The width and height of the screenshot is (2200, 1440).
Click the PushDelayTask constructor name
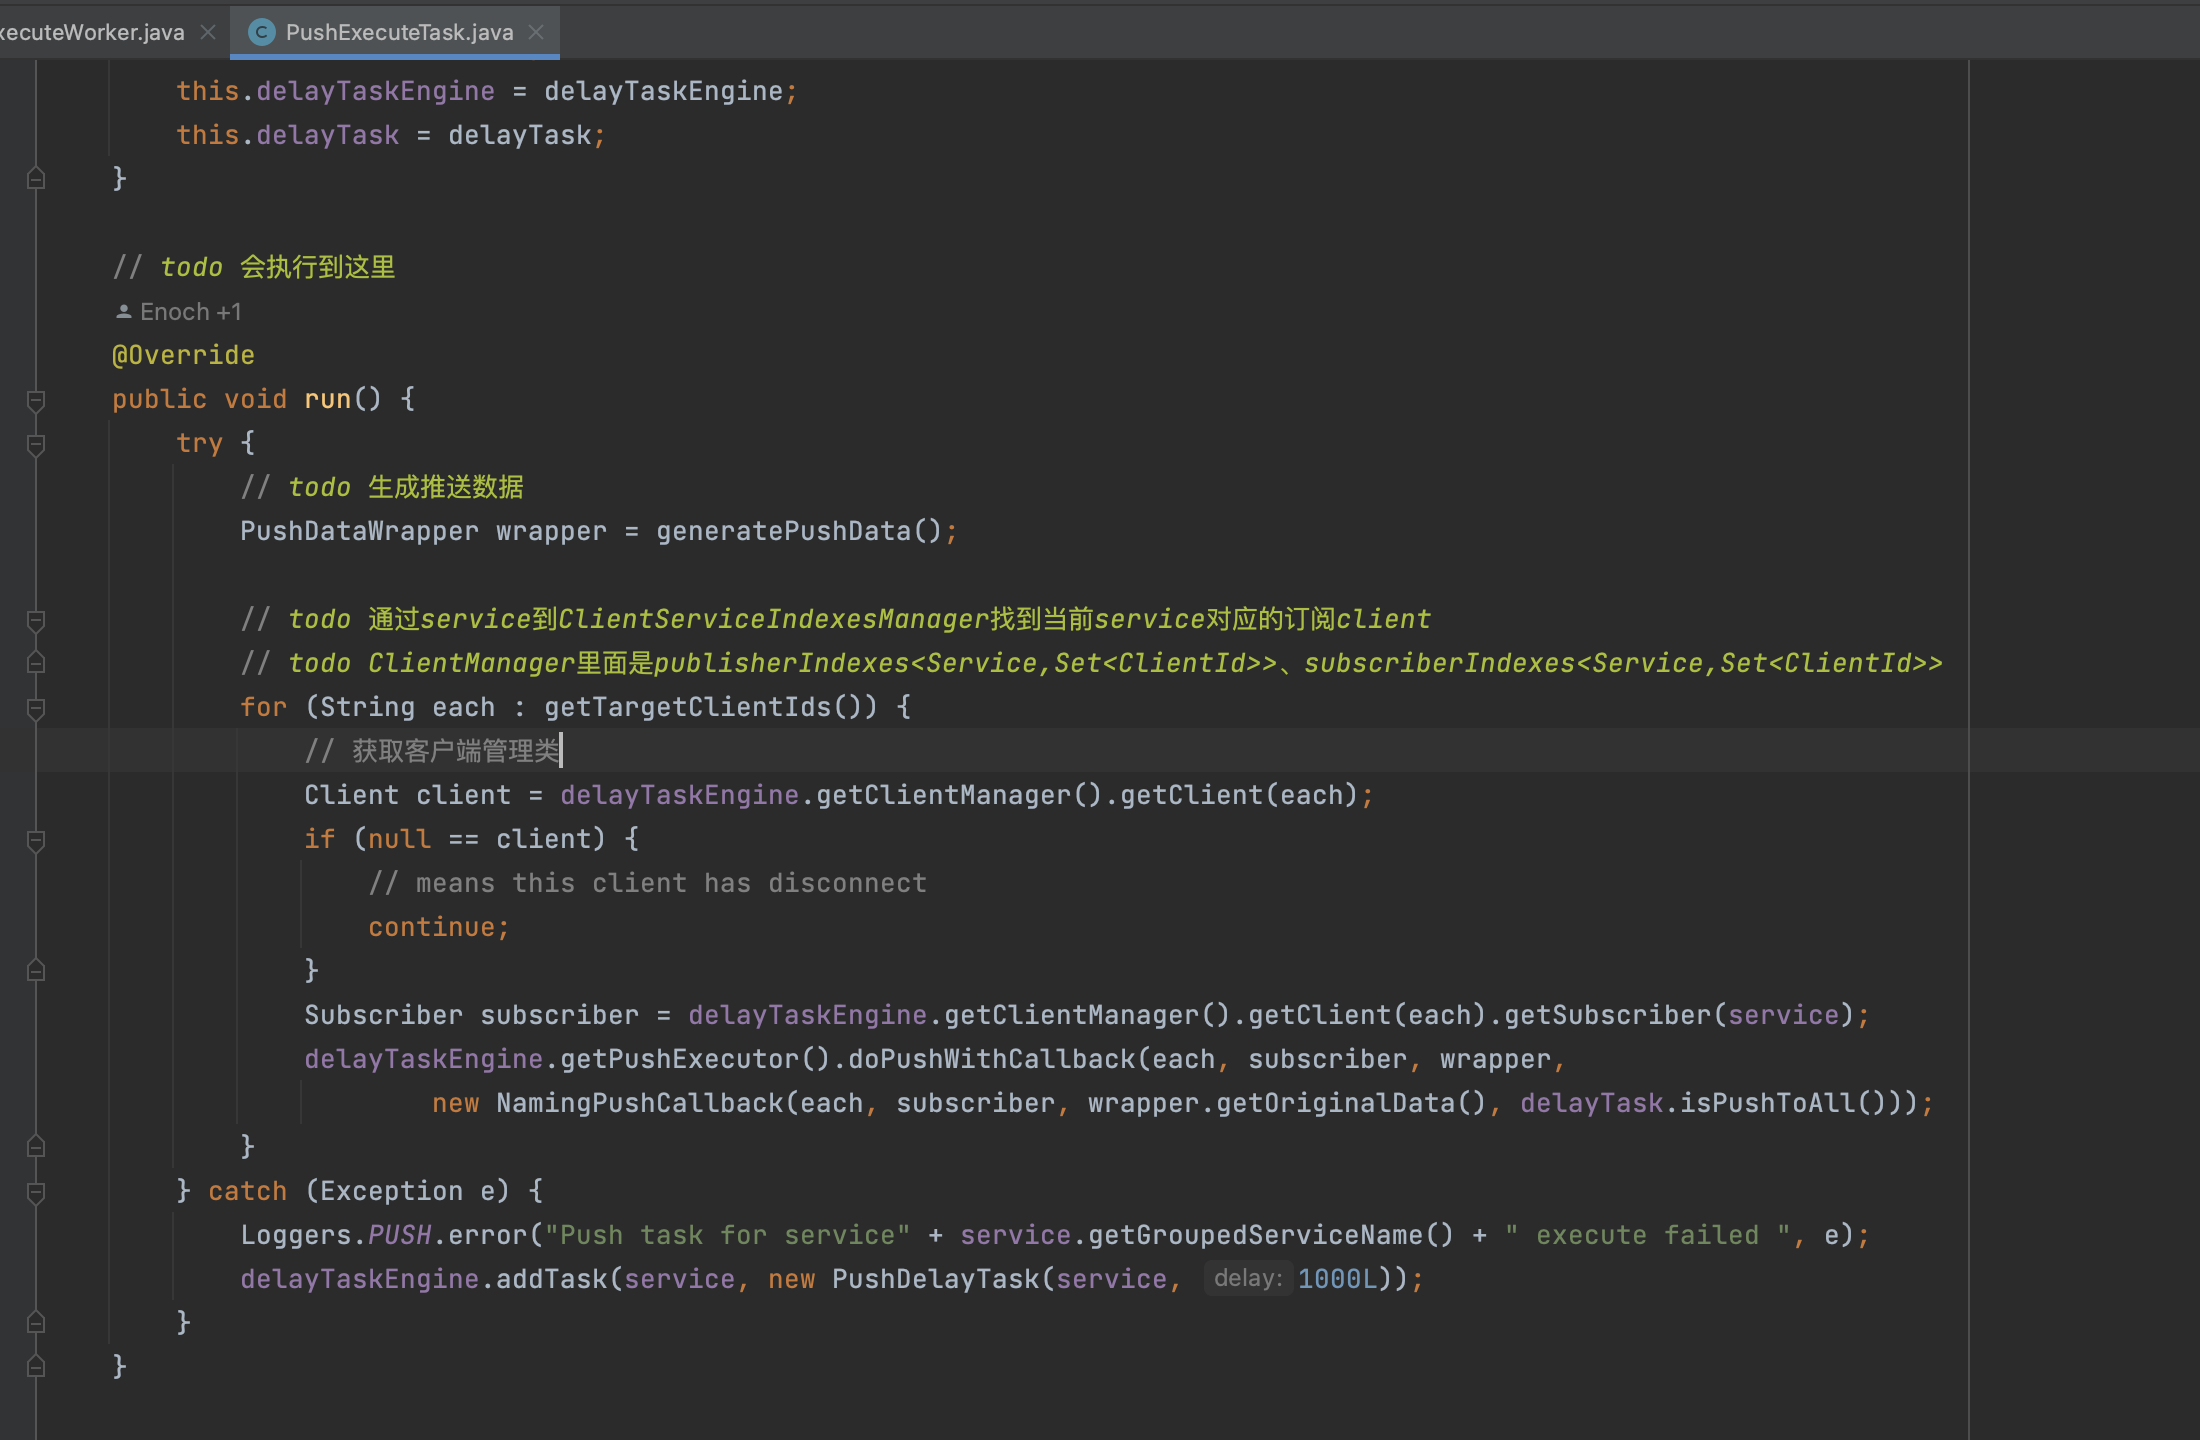coord(935,1279)
